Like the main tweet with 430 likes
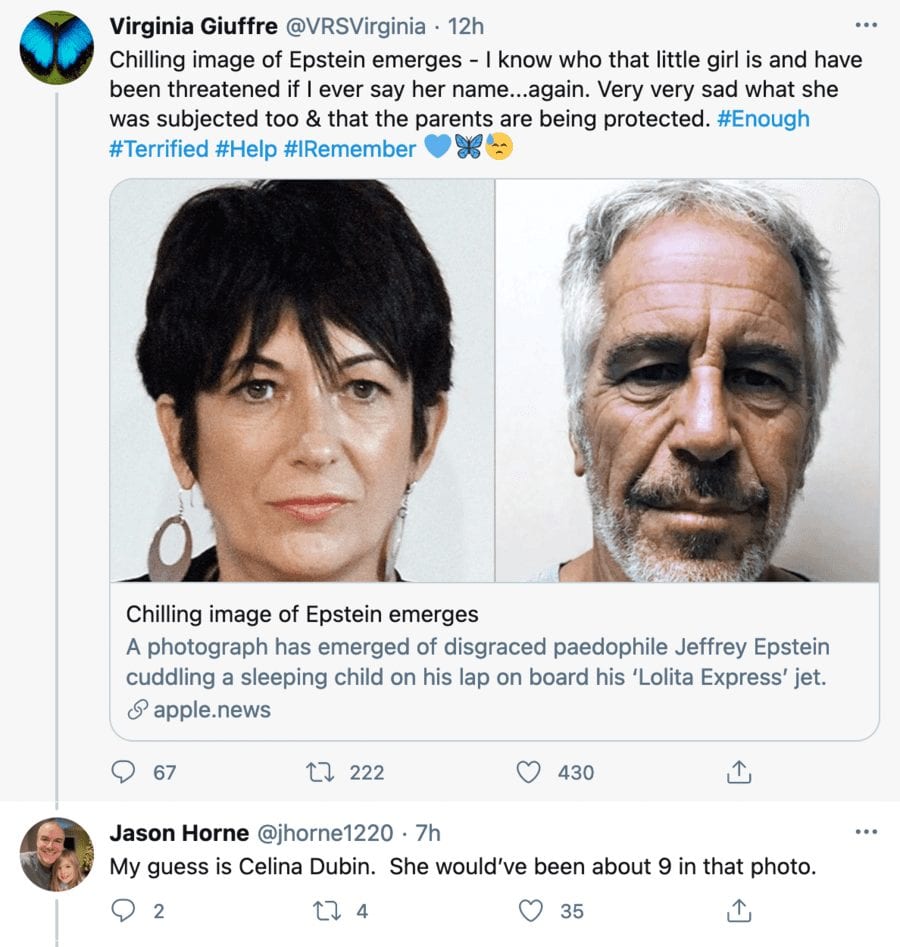The image size is (900, 947). 532,772
